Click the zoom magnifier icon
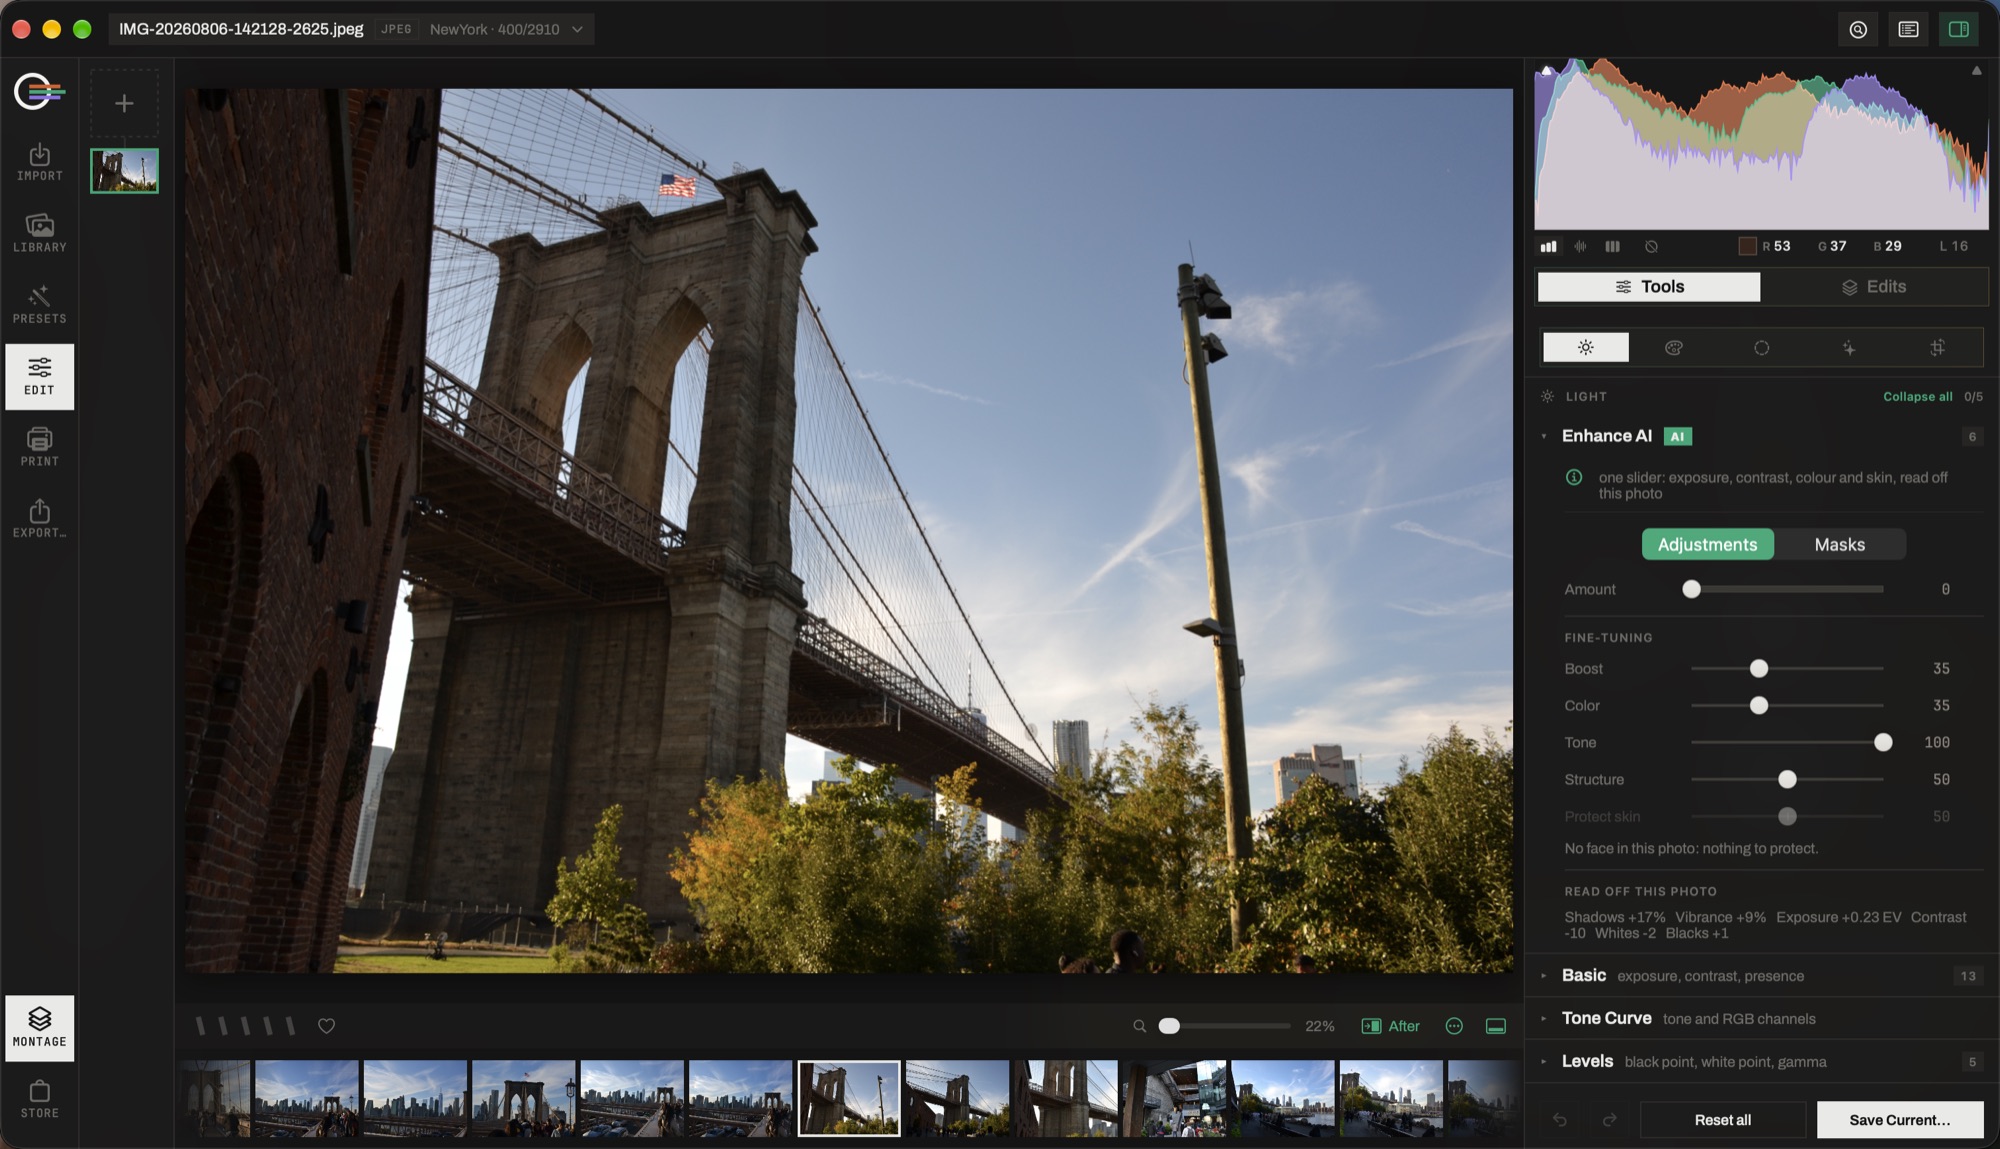The image size is (2000, 1149). coord(1139,1026)
